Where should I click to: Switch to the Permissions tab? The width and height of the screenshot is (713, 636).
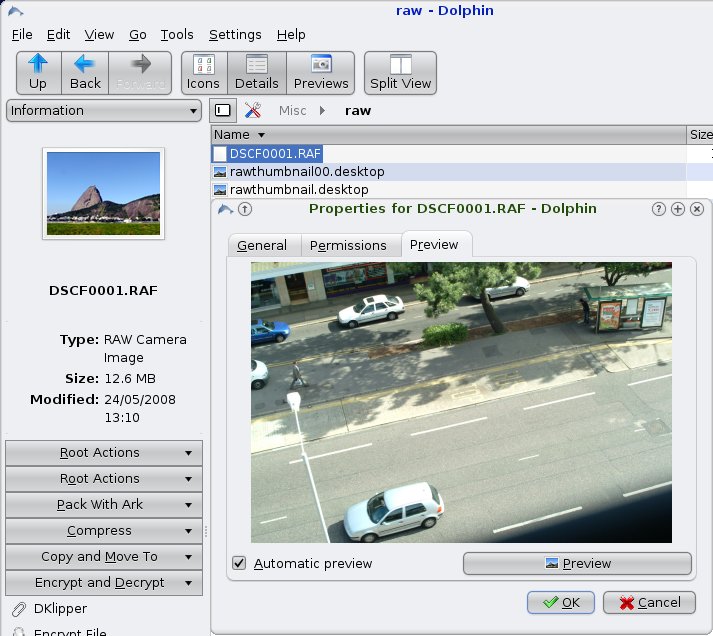348,245
